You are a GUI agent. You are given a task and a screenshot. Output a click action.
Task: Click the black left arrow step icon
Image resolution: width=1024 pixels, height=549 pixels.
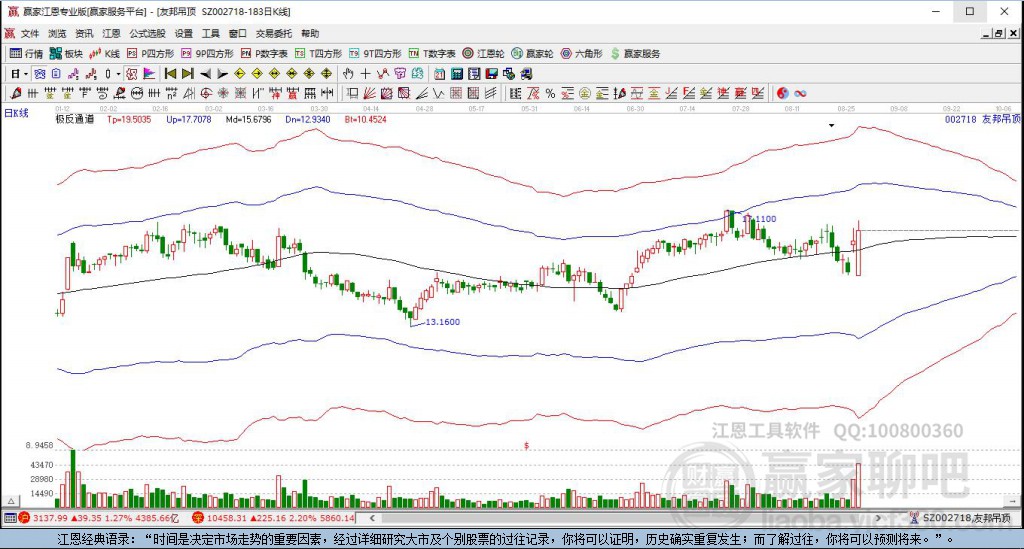click(205, 74)
